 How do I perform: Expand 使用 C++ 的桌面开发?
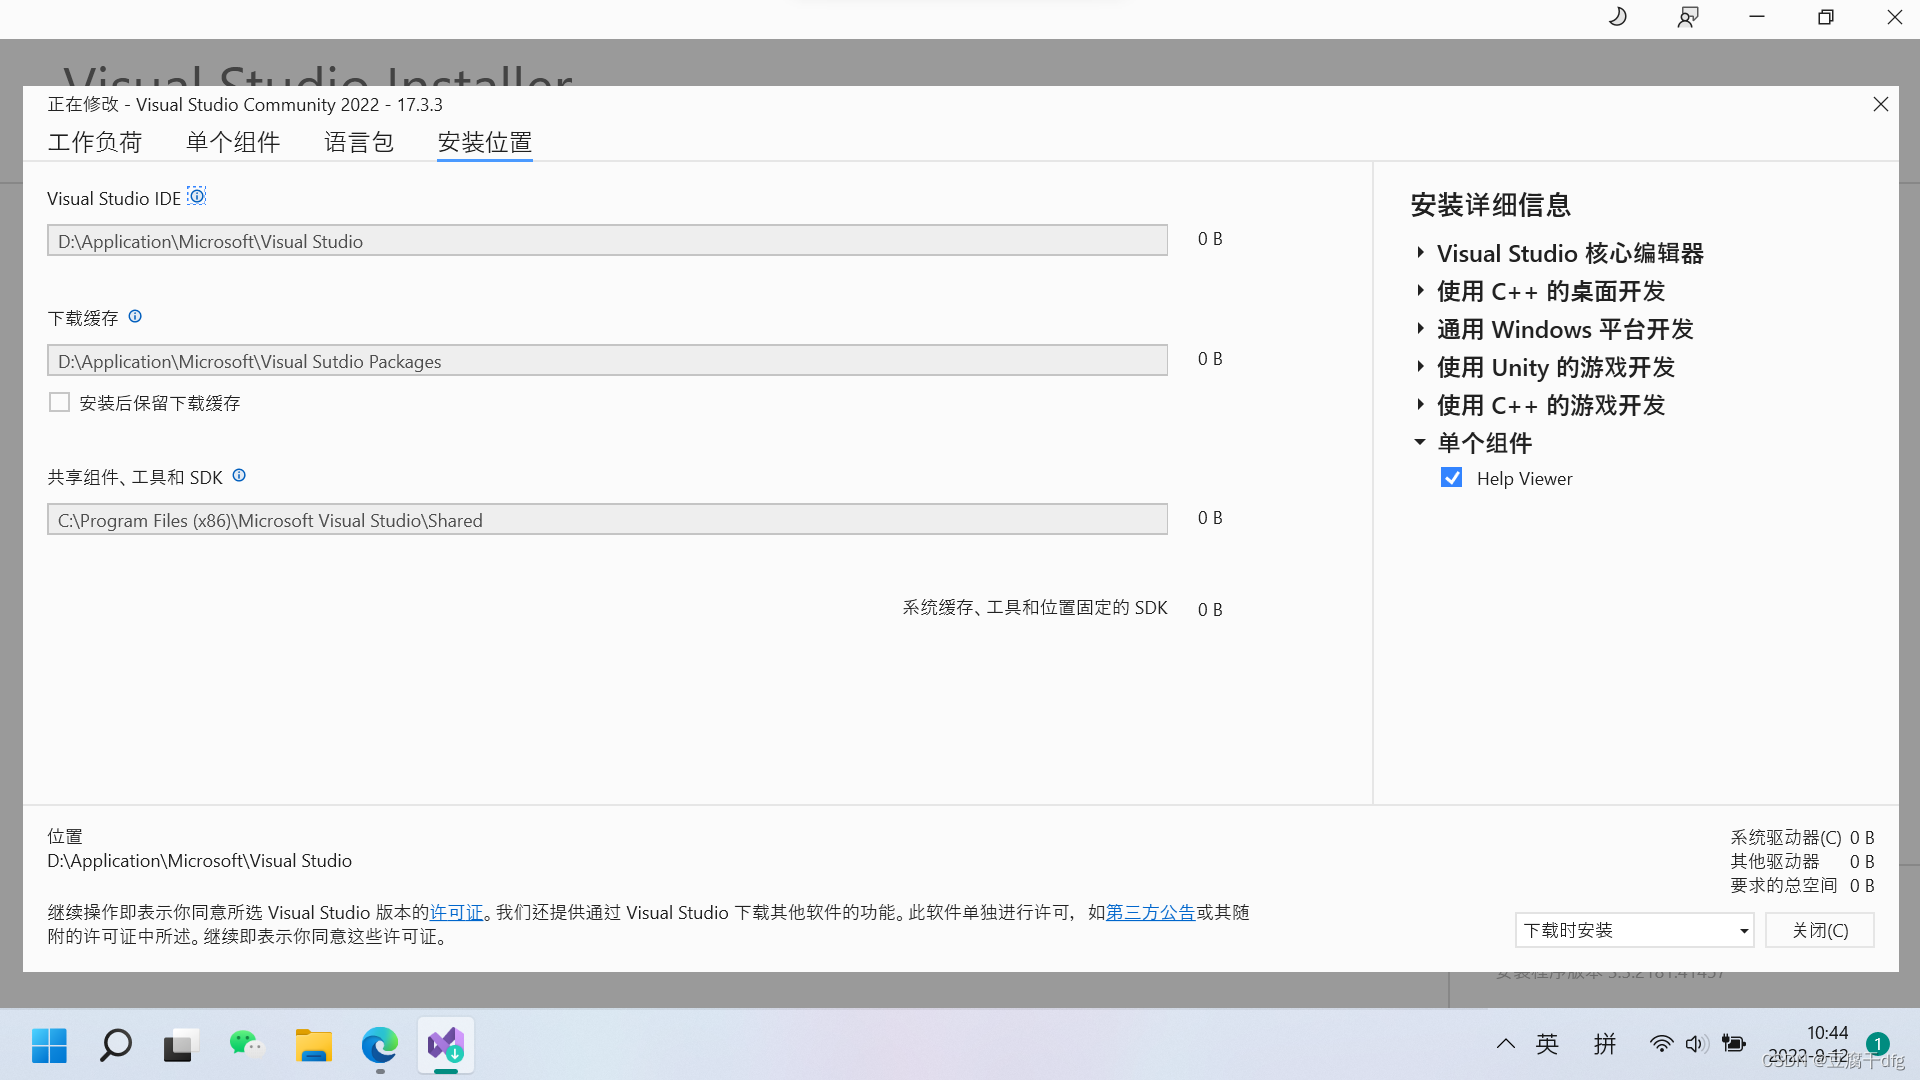click(1421, 290)
